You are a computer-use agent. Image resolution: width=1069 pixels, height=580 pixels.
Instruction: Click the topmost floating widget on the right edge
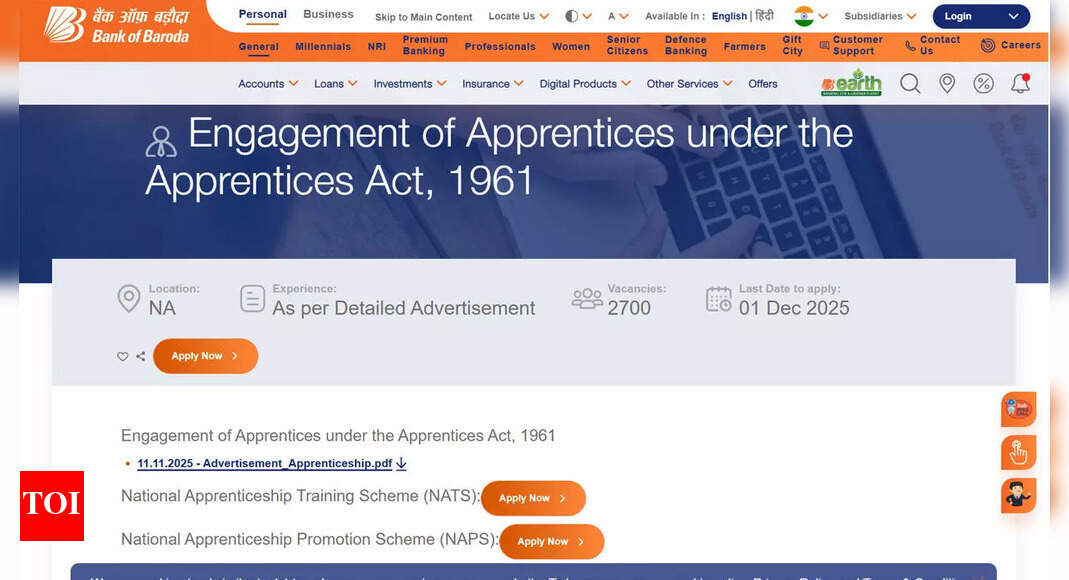tap(1018, 409)
